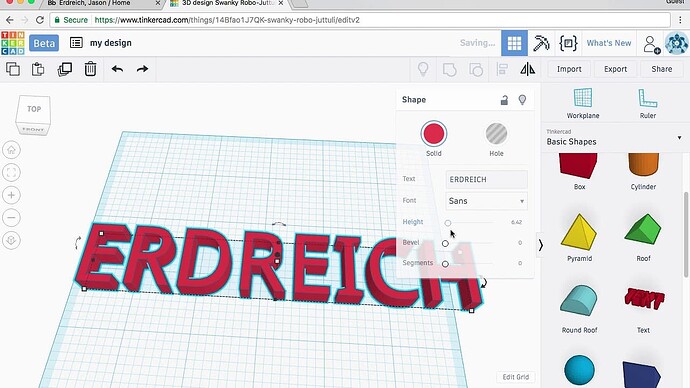Zoom in the workplane view
The height and width of the screenshot is (388, 690).
11,195
